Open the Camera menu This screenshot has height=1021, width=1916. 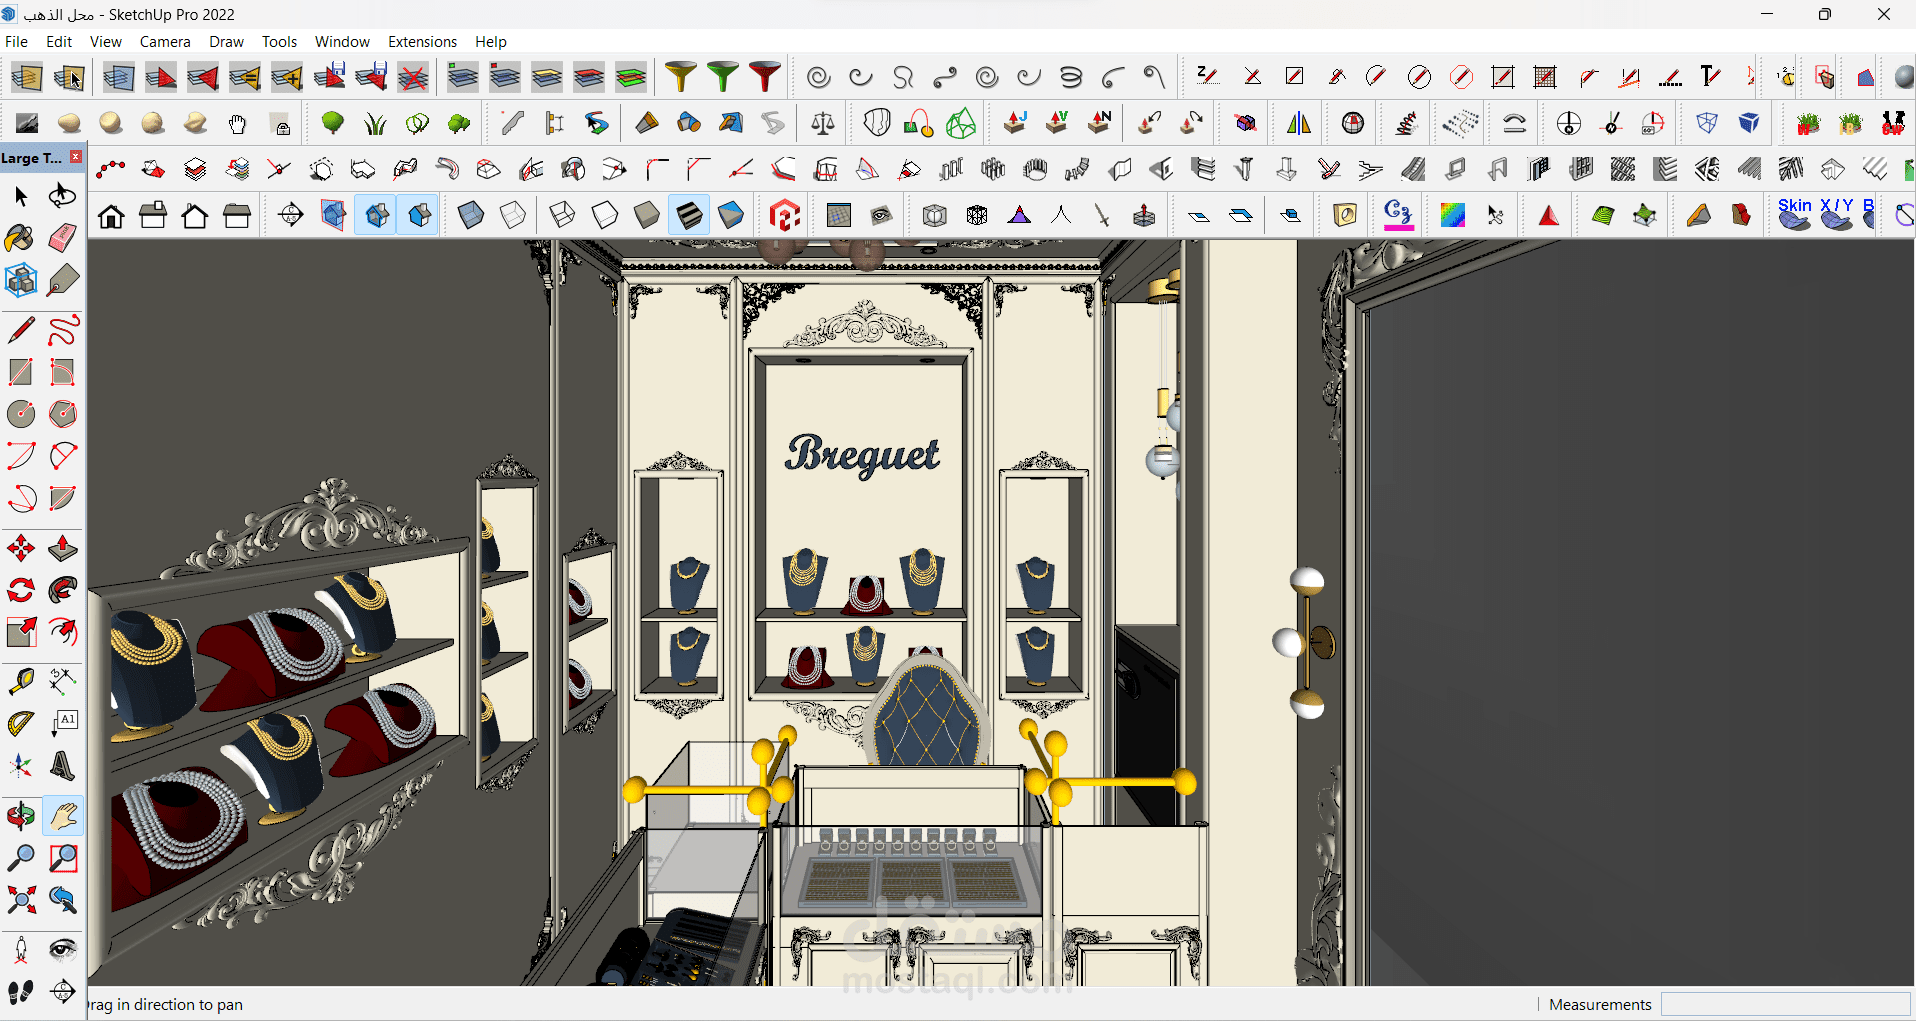click(165, 41)
